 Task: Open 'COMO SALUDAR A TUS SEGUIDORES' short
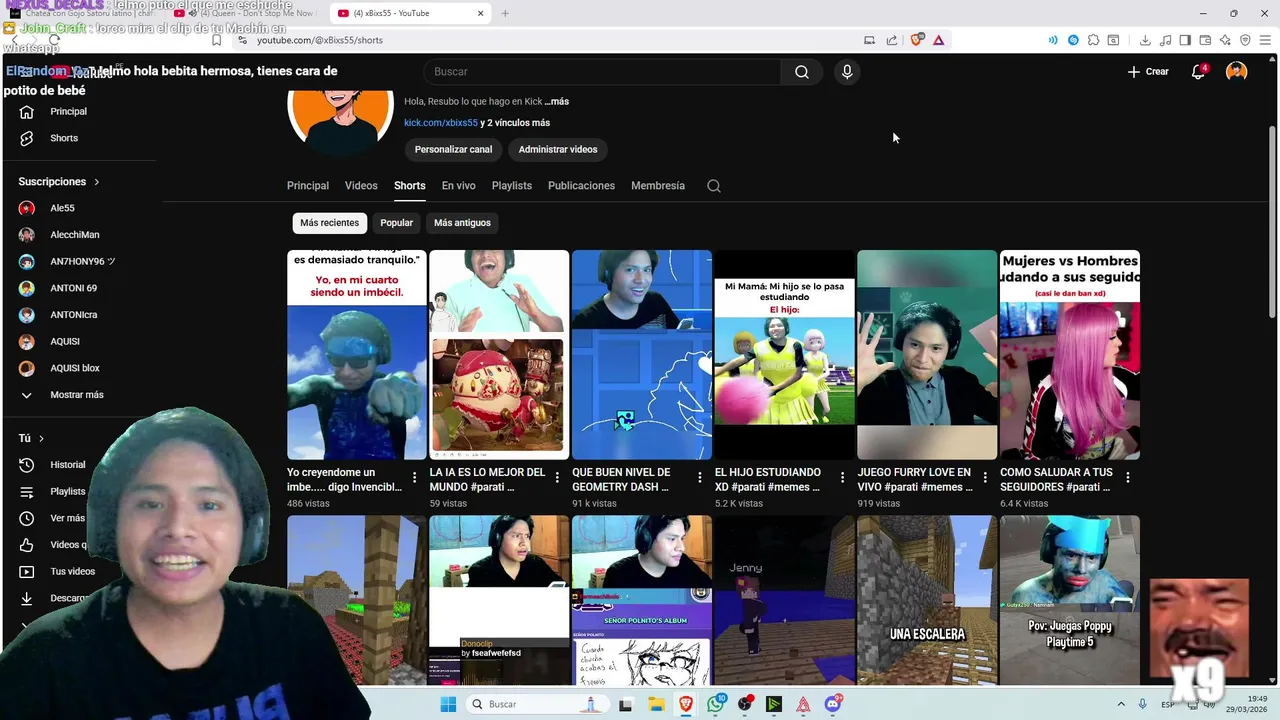click(1070, 355)
